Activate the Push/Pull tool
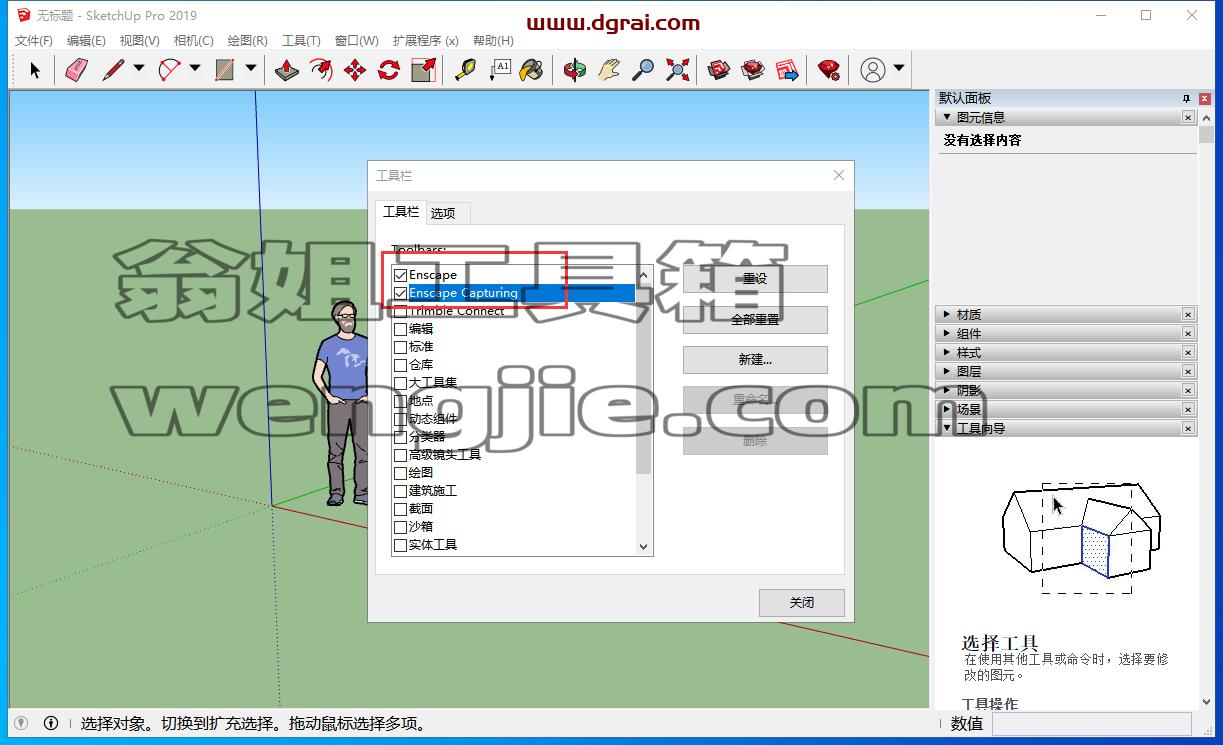This screenshot has height=745, width=1223. coord(287,70)
